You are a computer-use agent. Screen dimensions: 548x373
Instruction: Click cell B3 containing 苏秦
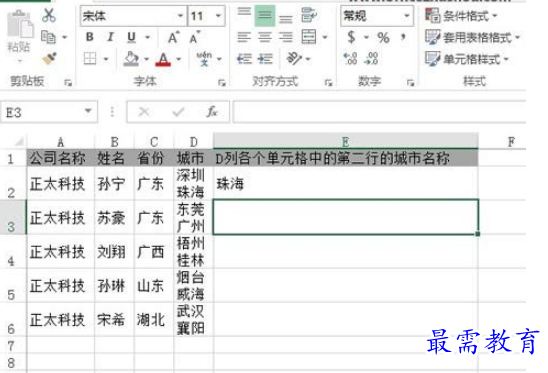tap(114, 217)
